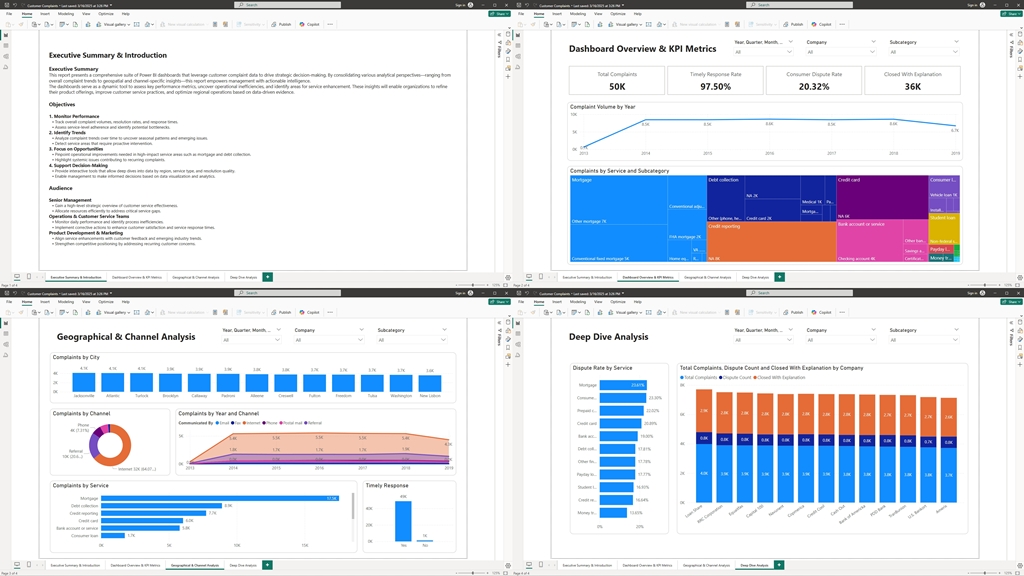Toggle mobile layout in the Executive Summary window
Screen dimensions: 1024x576
[29, 276]
